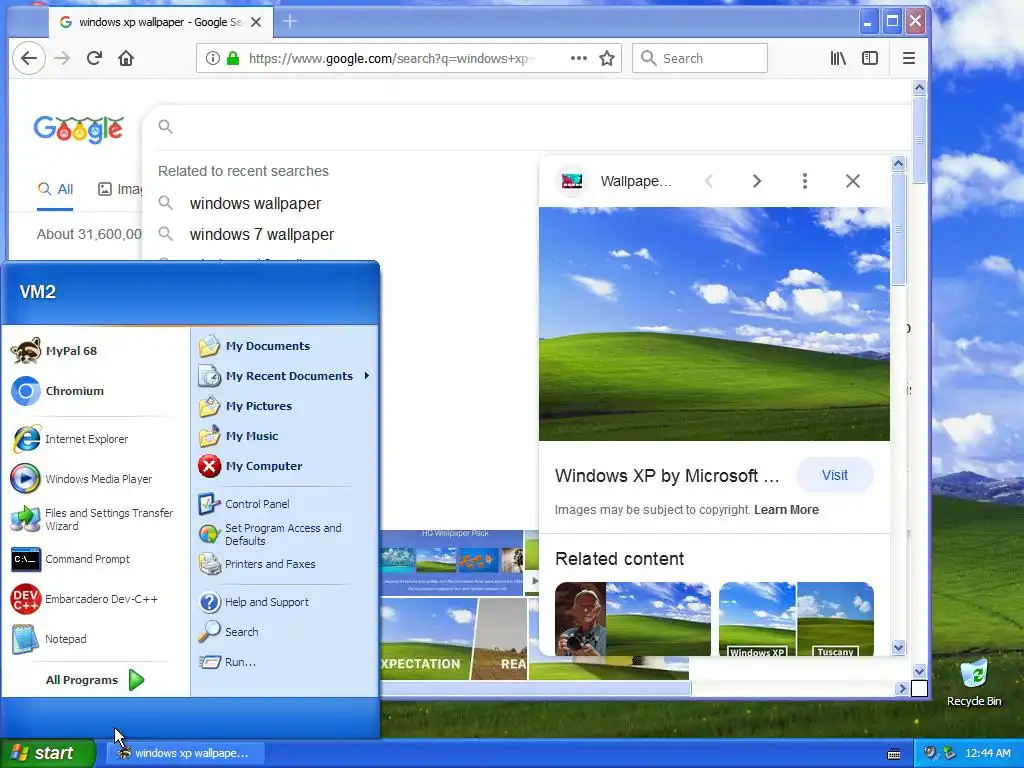Open the Learn More copyright link

(x=786, y=509)
